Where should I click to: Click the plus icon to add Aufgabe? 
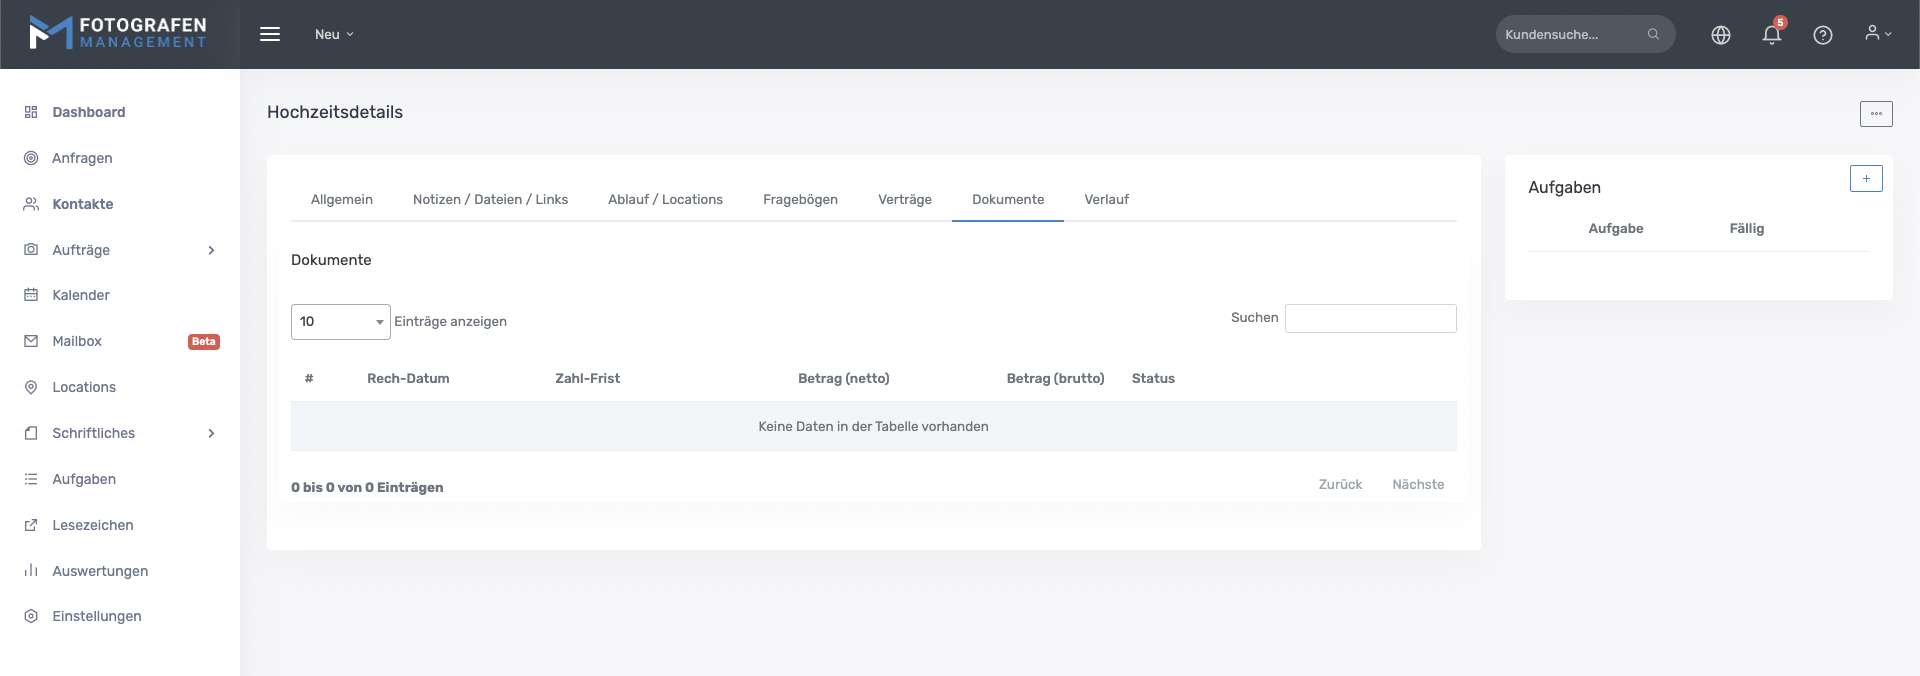(x=1865, y=179)
